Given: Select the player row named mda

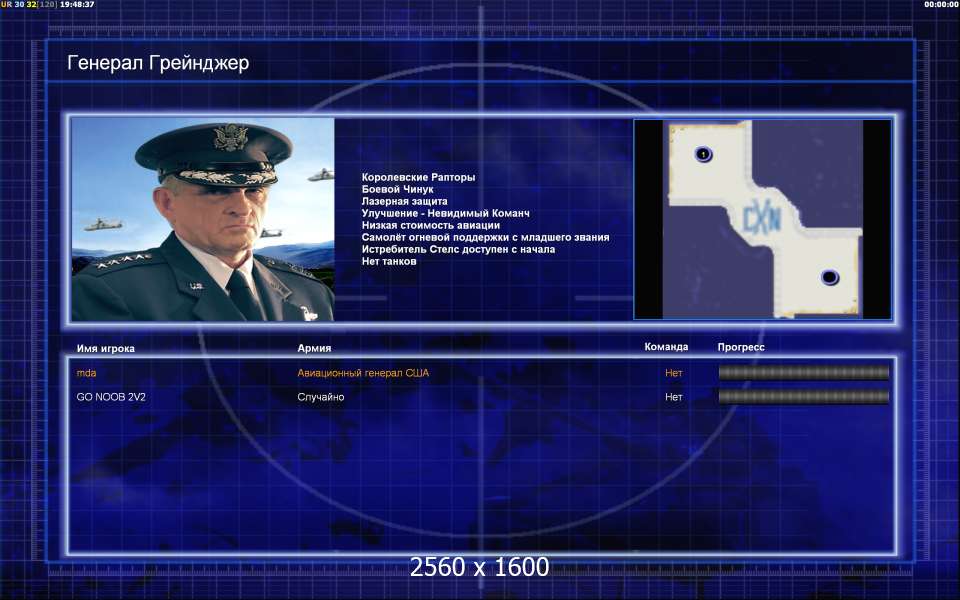Looking at the screenshot, I should [482, 373].
